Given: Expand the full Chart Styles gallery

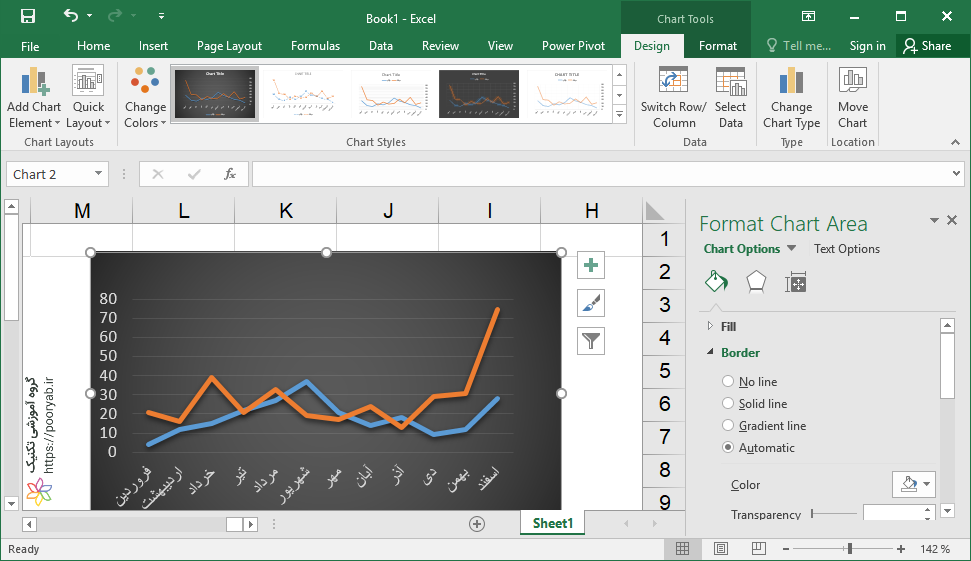Looking at the screenshot, I should 619,115.
